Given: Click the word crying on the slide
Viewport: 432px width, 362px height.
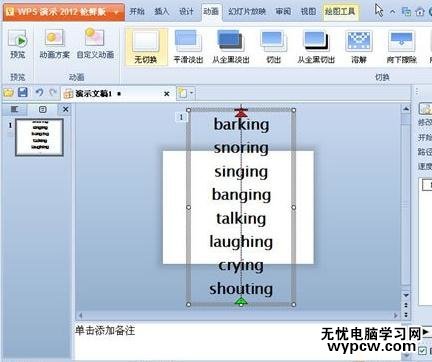Looking at the screenshot, I should click(241, 266).
